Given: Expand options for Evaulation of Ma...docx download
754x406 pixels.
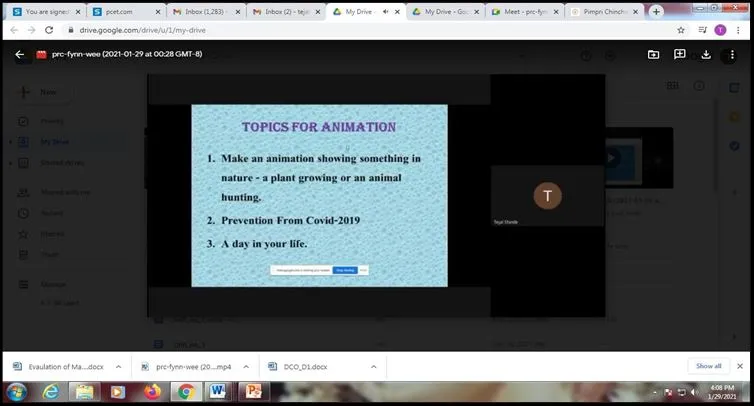Looking at the screenshot, I should (x=118, y=367).
